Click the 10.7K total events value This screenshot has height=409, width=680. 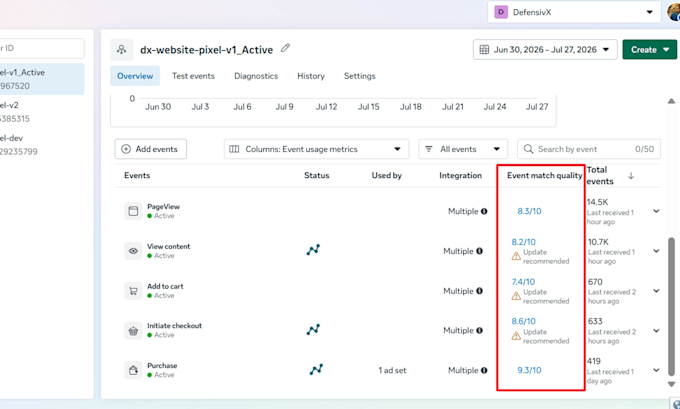(598, 242)
